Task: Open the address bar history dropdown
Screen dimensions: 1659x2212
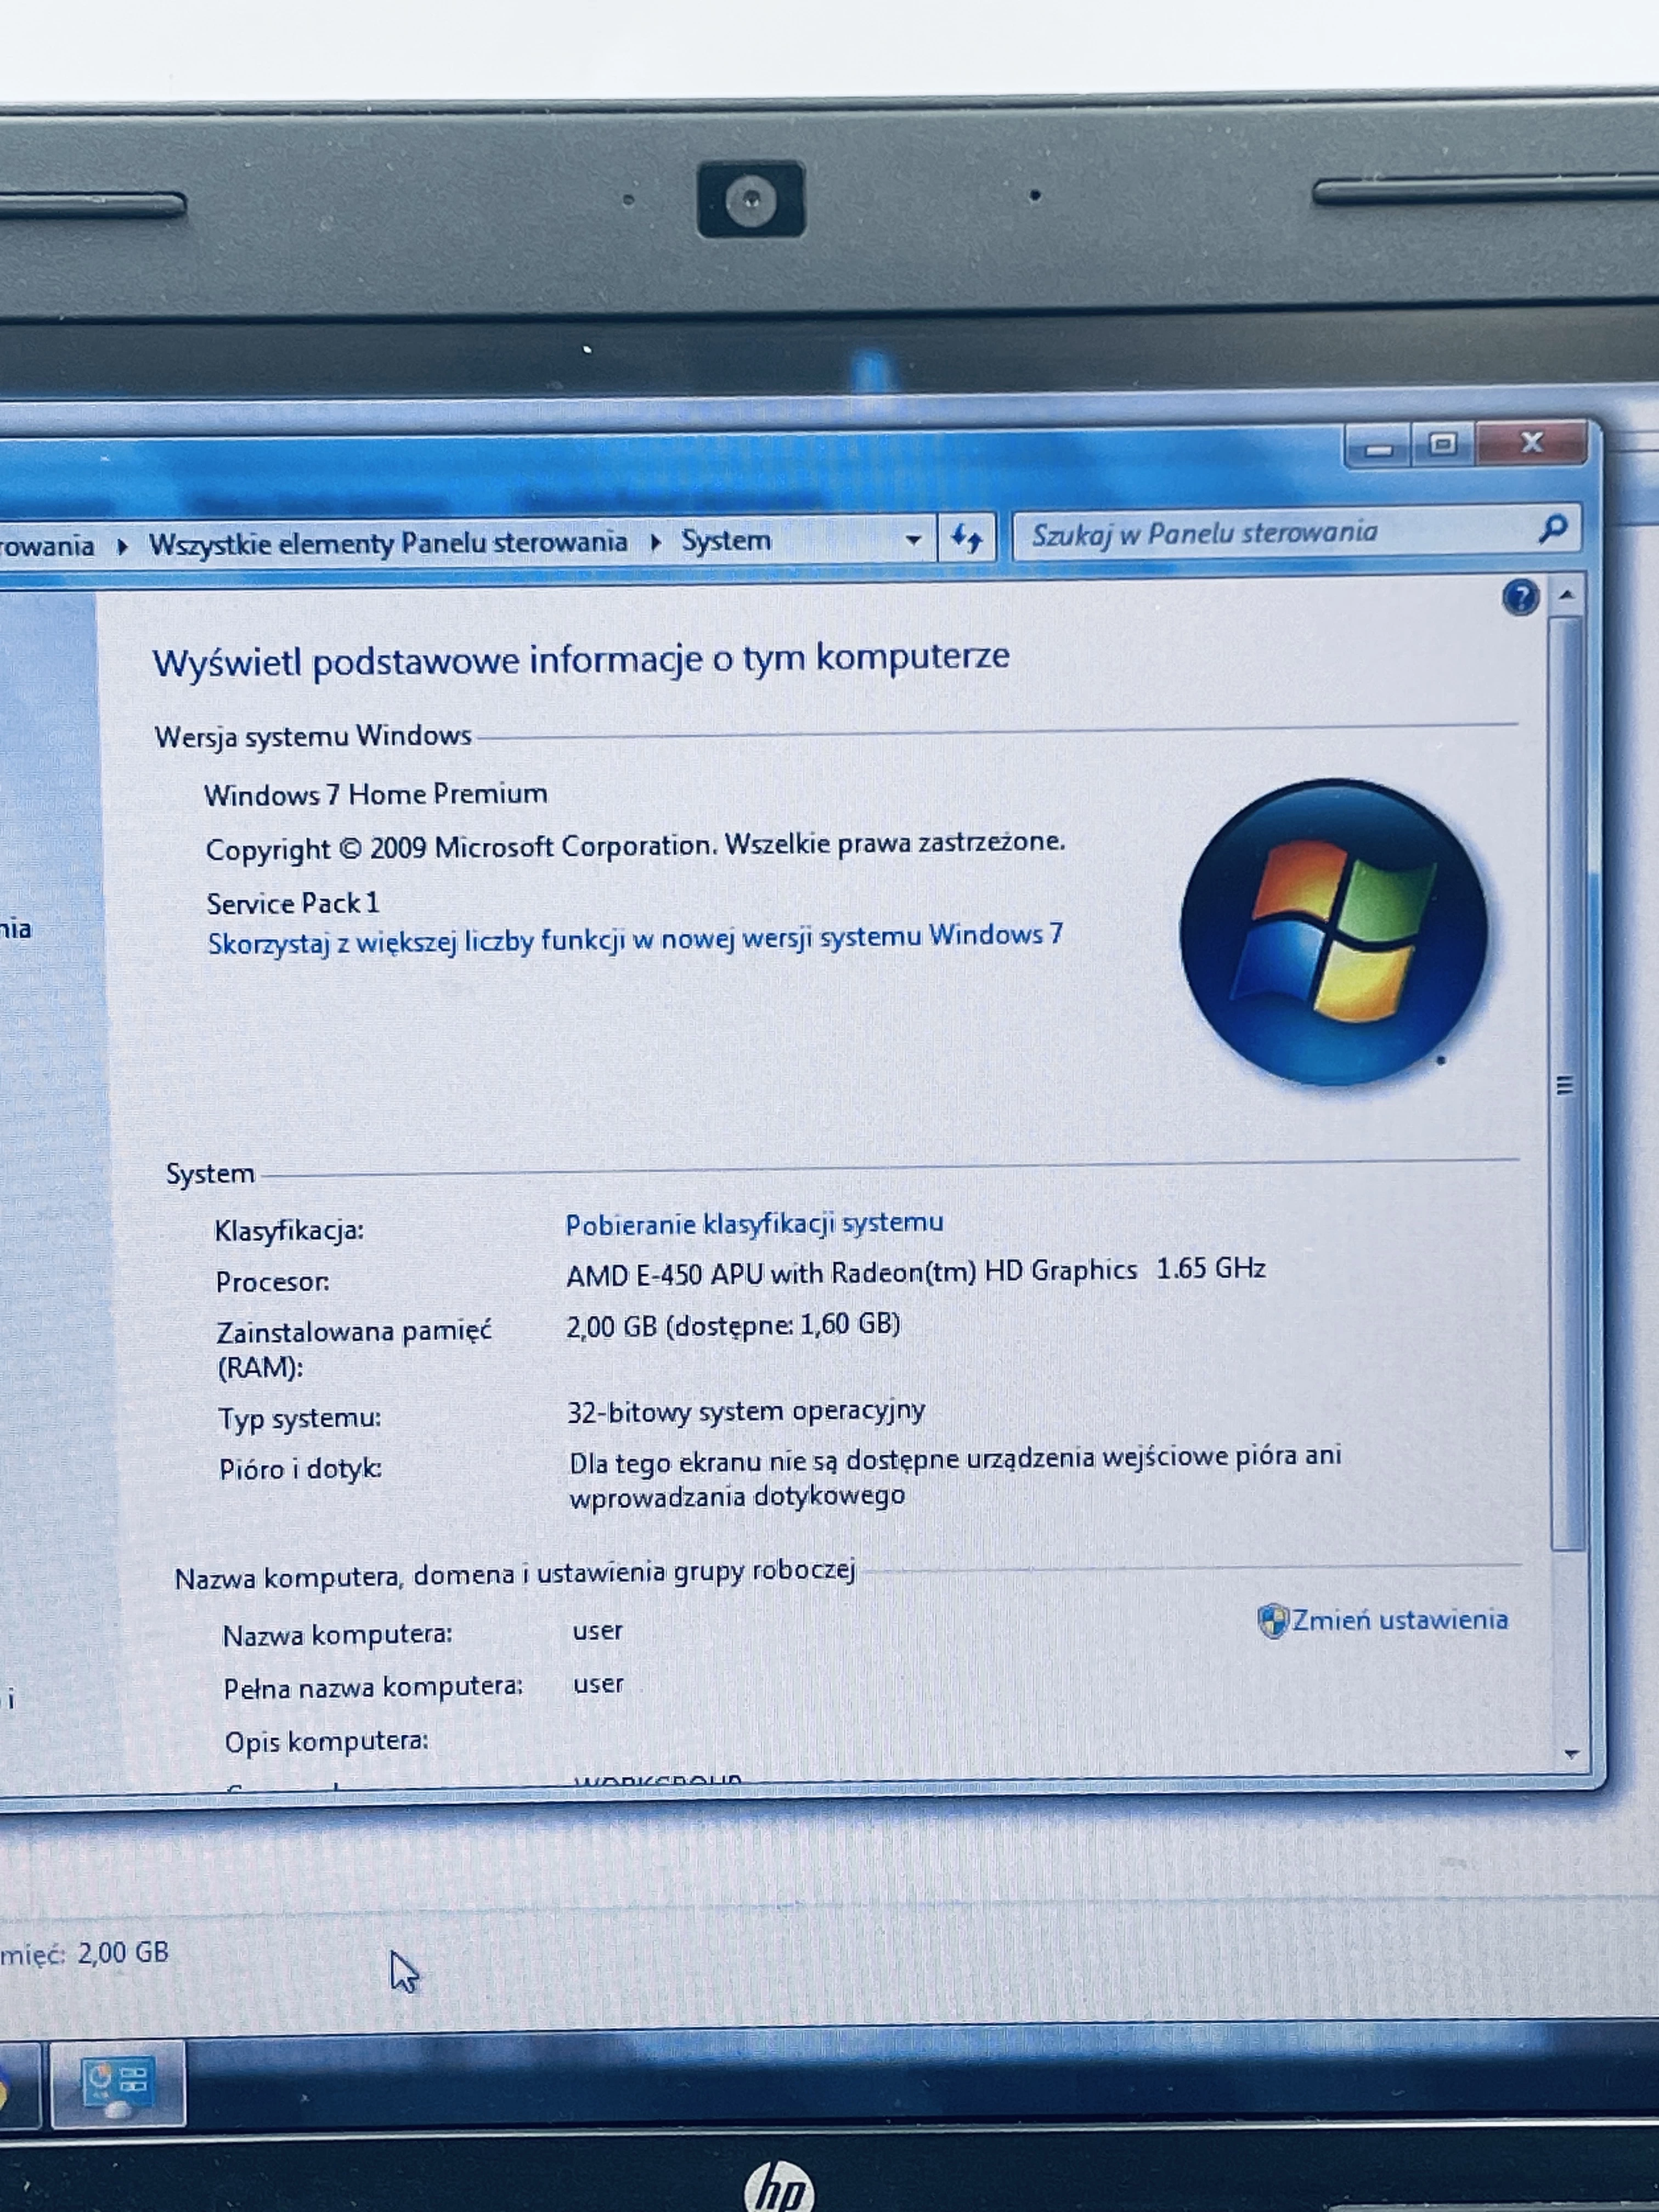Action: click(x=913, y=540)
